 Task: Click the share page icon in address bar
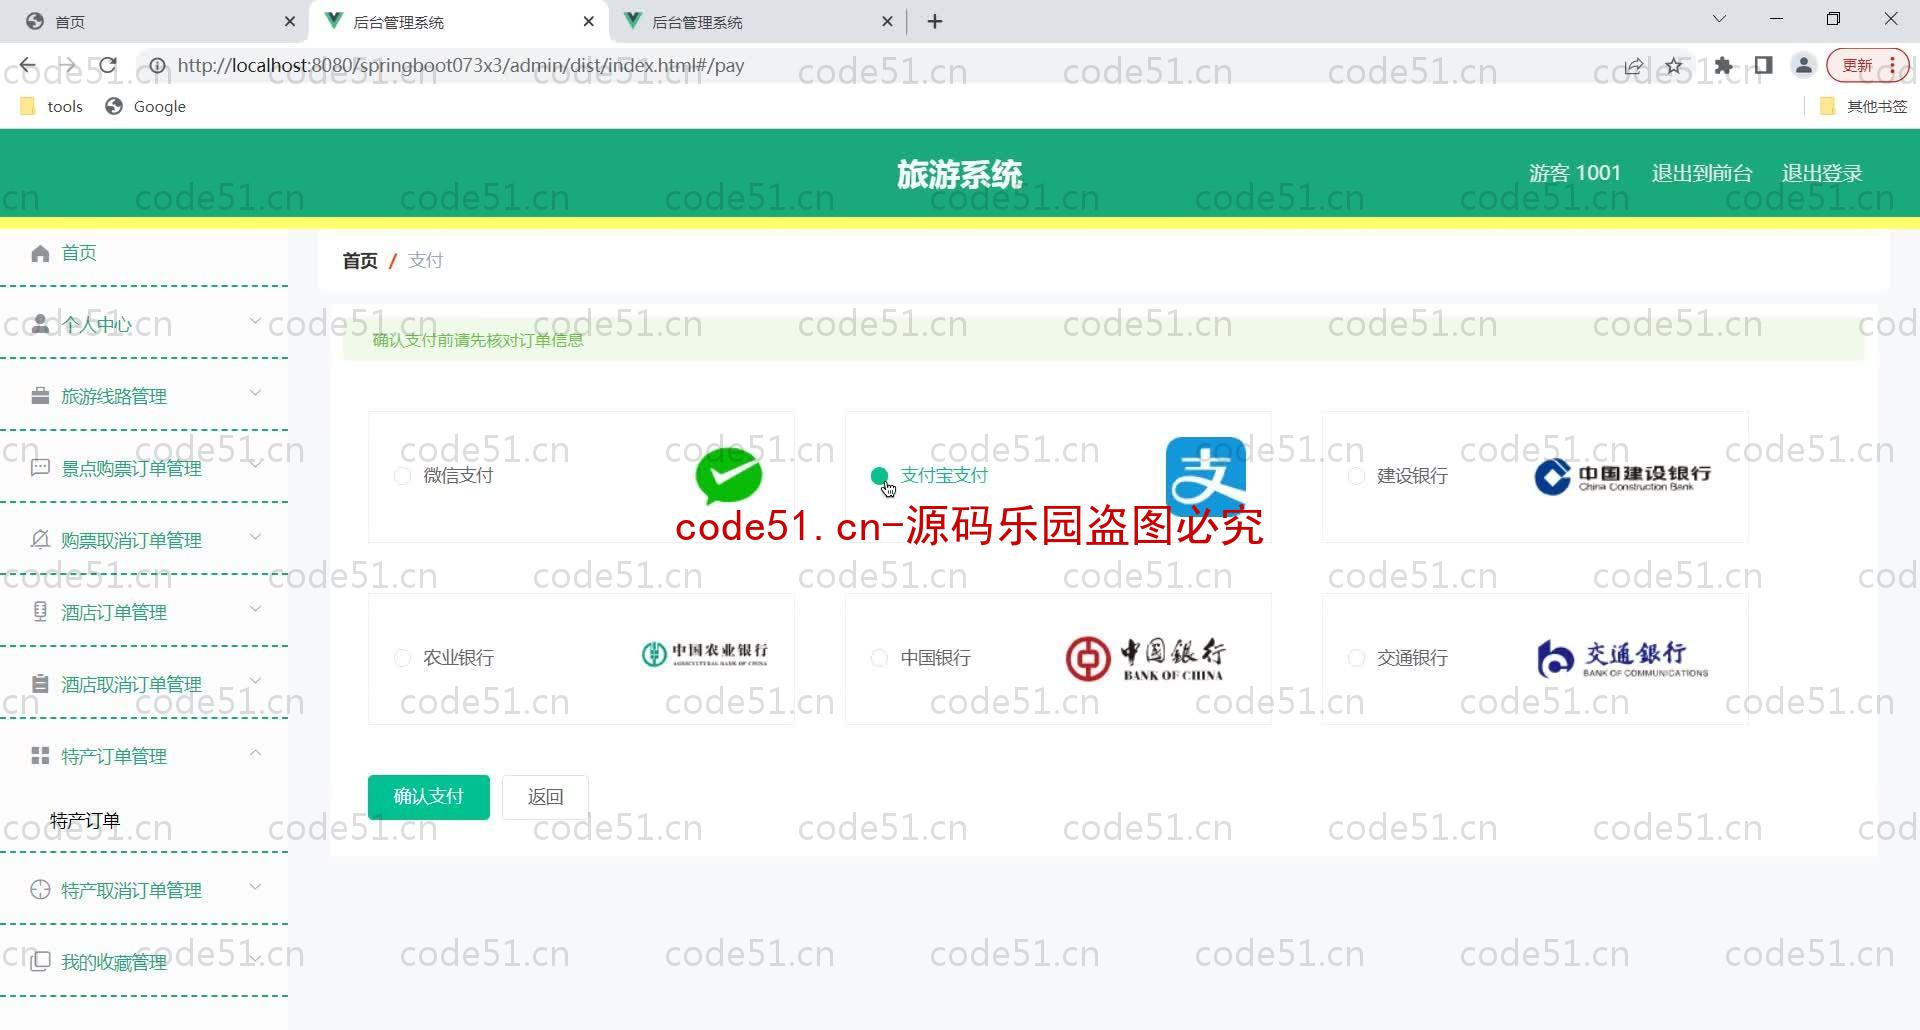point(1633,66)
